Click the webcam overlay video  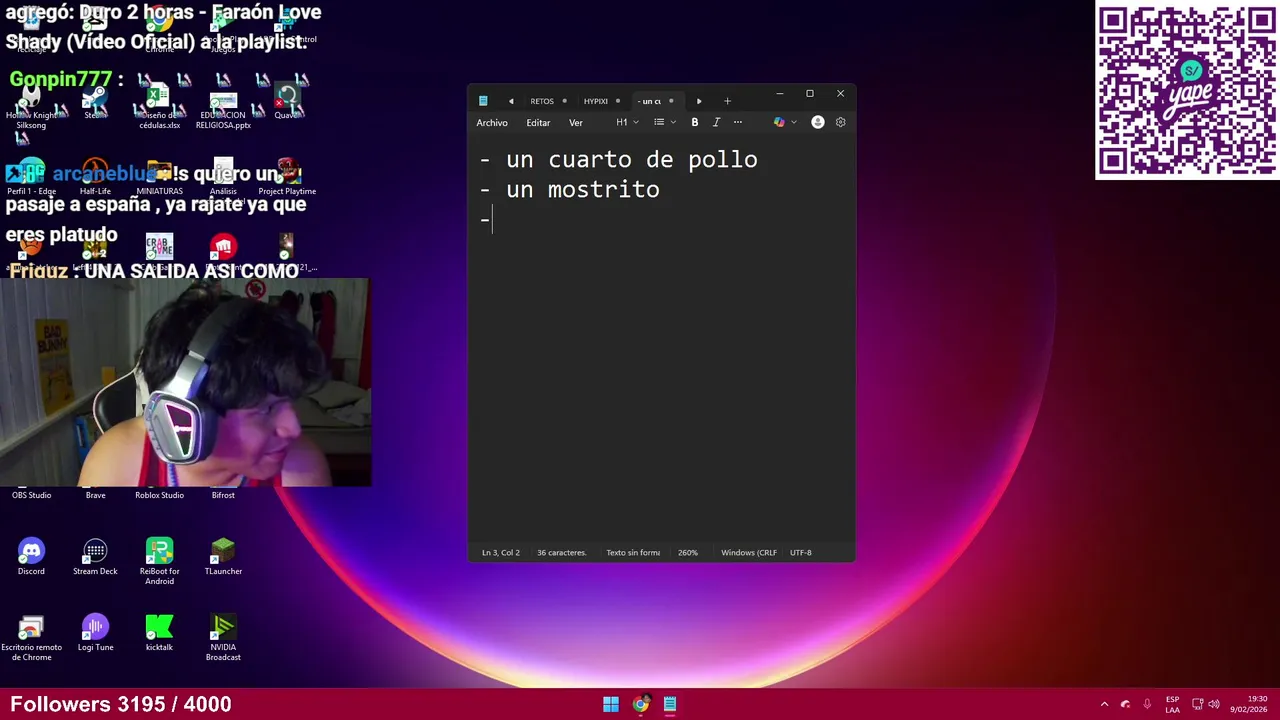pyautogui.click(x=185, y=382)
